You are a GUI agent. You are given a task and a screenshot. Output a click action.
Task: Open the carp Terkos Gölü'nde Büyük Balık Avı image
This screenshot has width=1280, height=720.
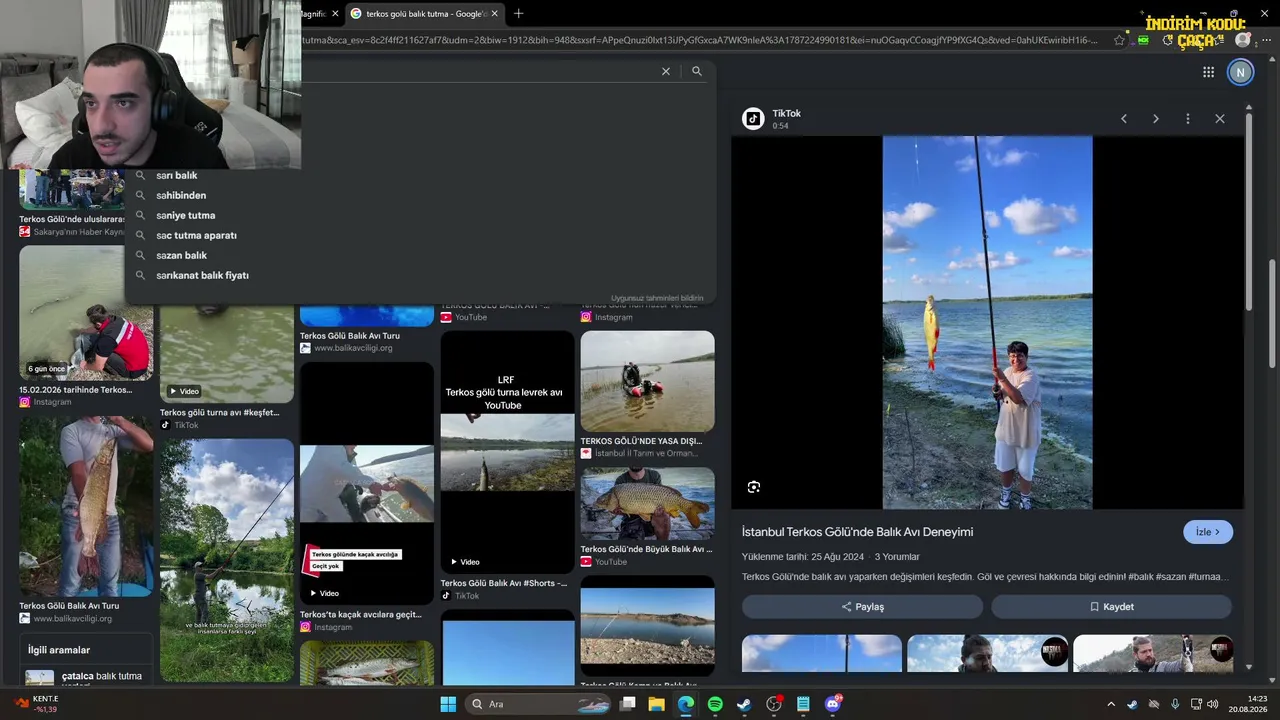647,504
